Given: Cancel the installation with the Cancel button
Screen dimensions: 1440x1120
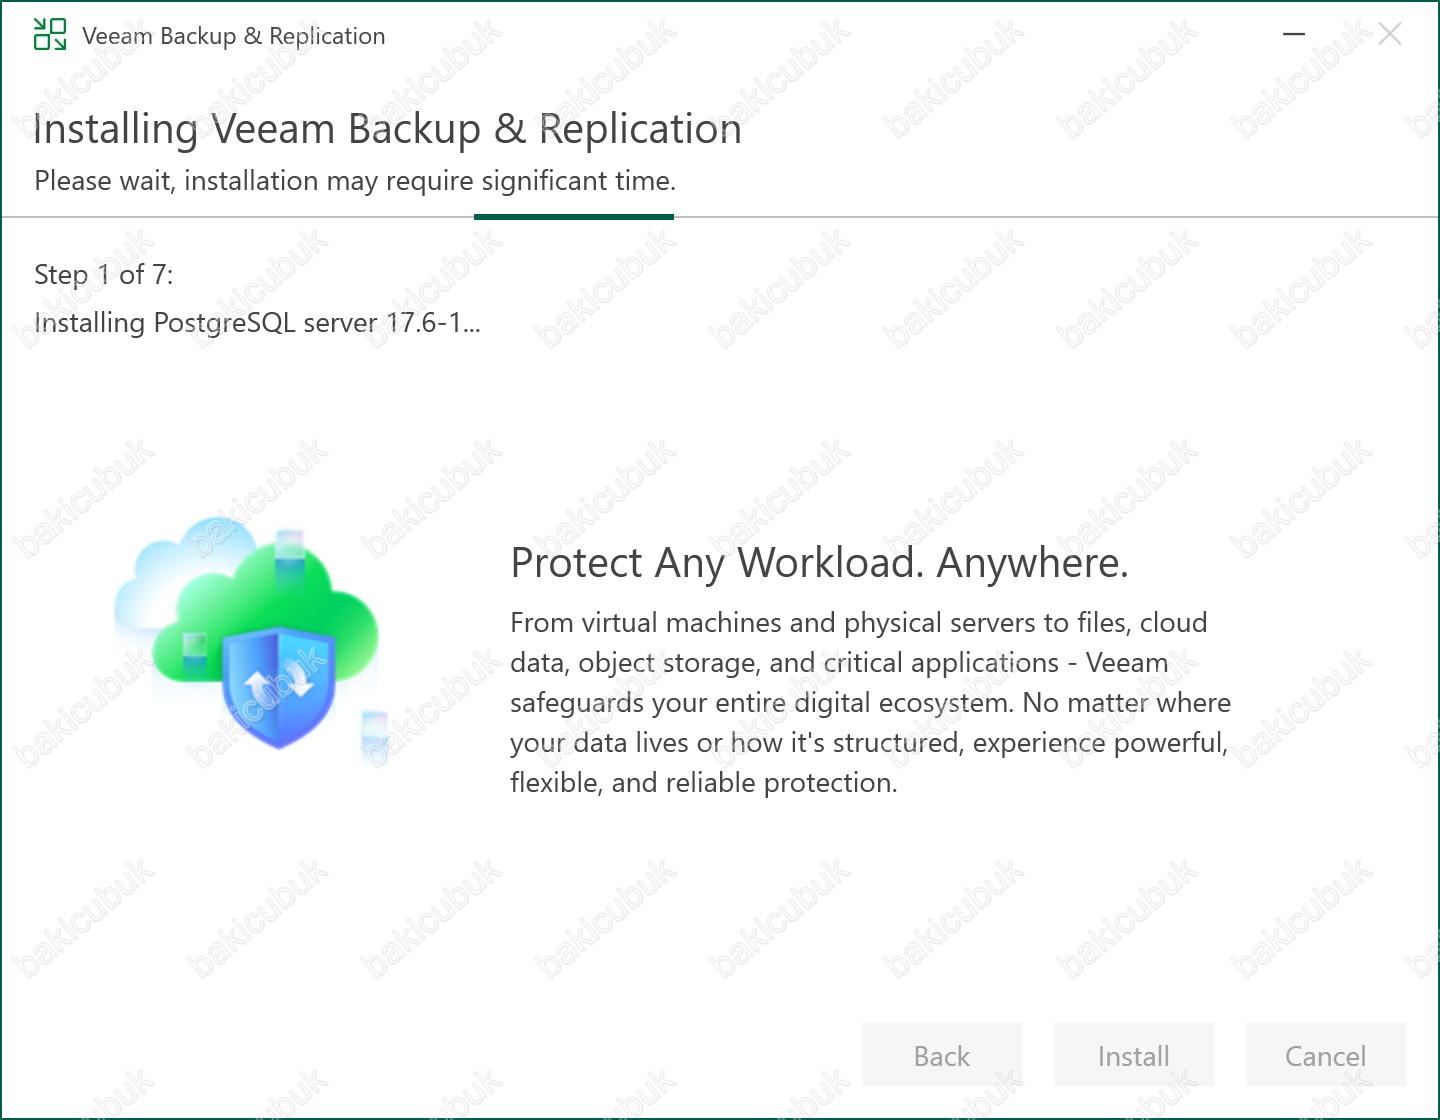Looking at the screenshot, I should tap(1325, 1055).
